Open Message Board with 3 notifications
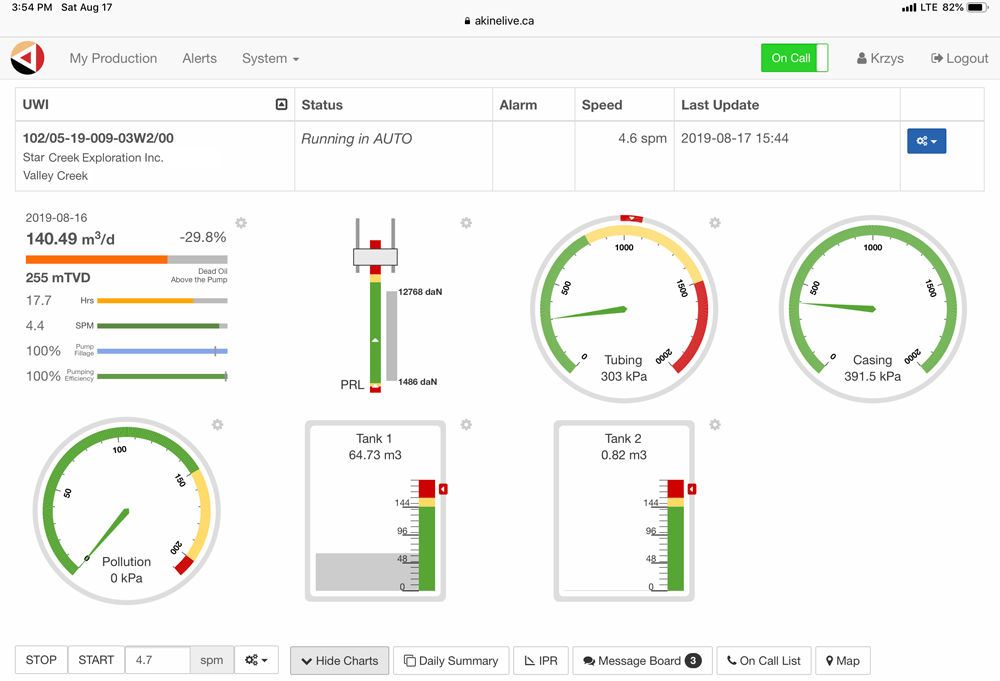 (642, 660)
